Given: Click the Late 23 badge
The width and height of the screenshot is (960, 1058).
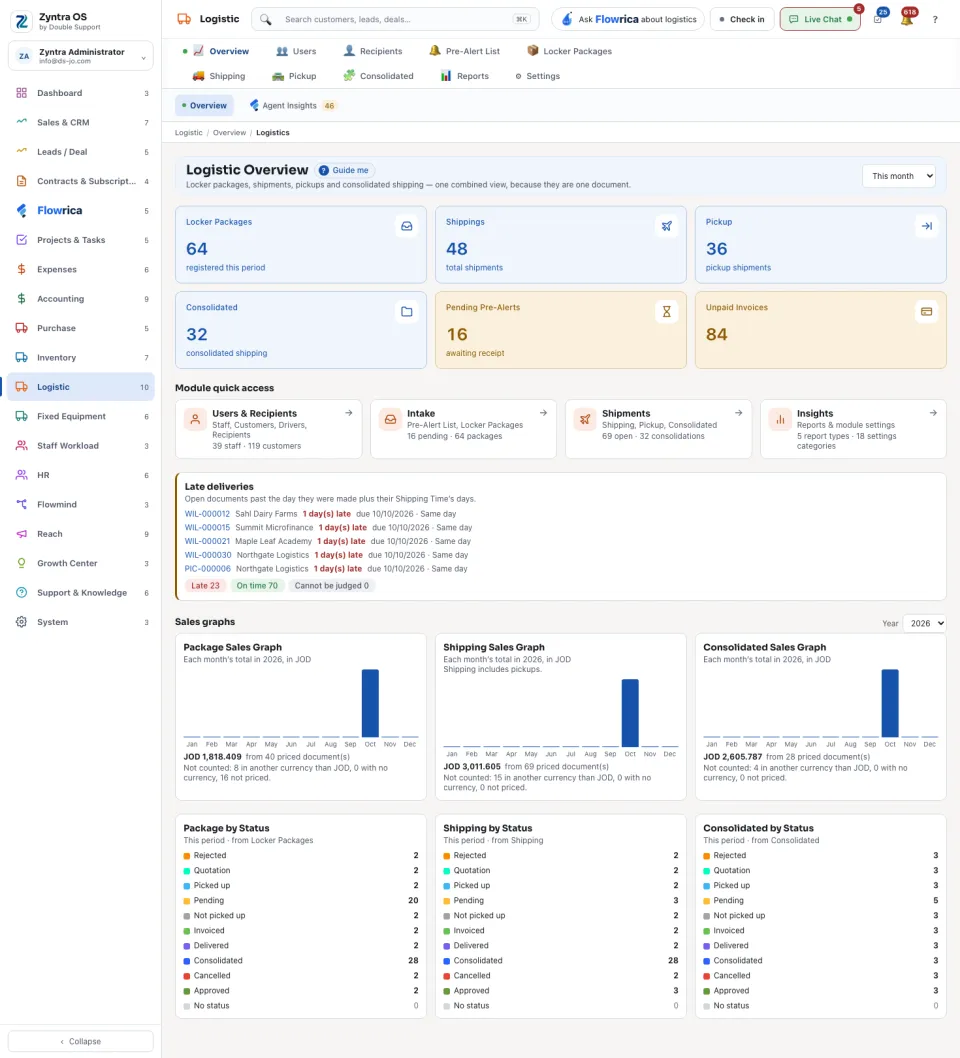Looking at the screenshot, I should tap(205, 586).
